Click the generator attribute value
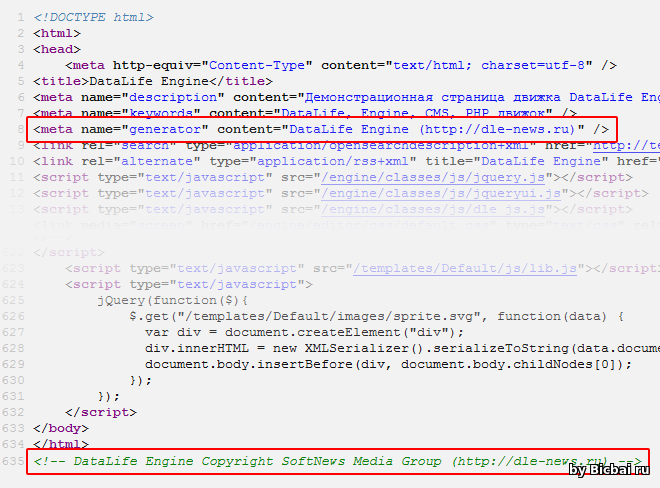Viewport: 660px width, 488px height. [x=165, y=129]
